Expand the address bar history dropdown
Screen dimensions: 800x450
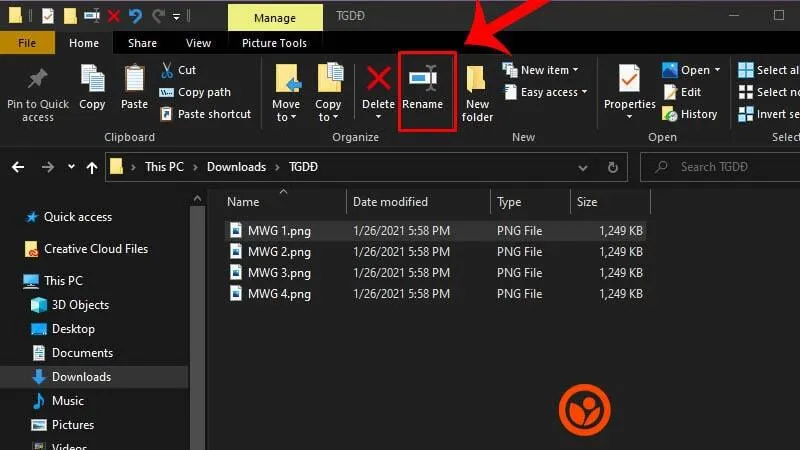(582, 167)
